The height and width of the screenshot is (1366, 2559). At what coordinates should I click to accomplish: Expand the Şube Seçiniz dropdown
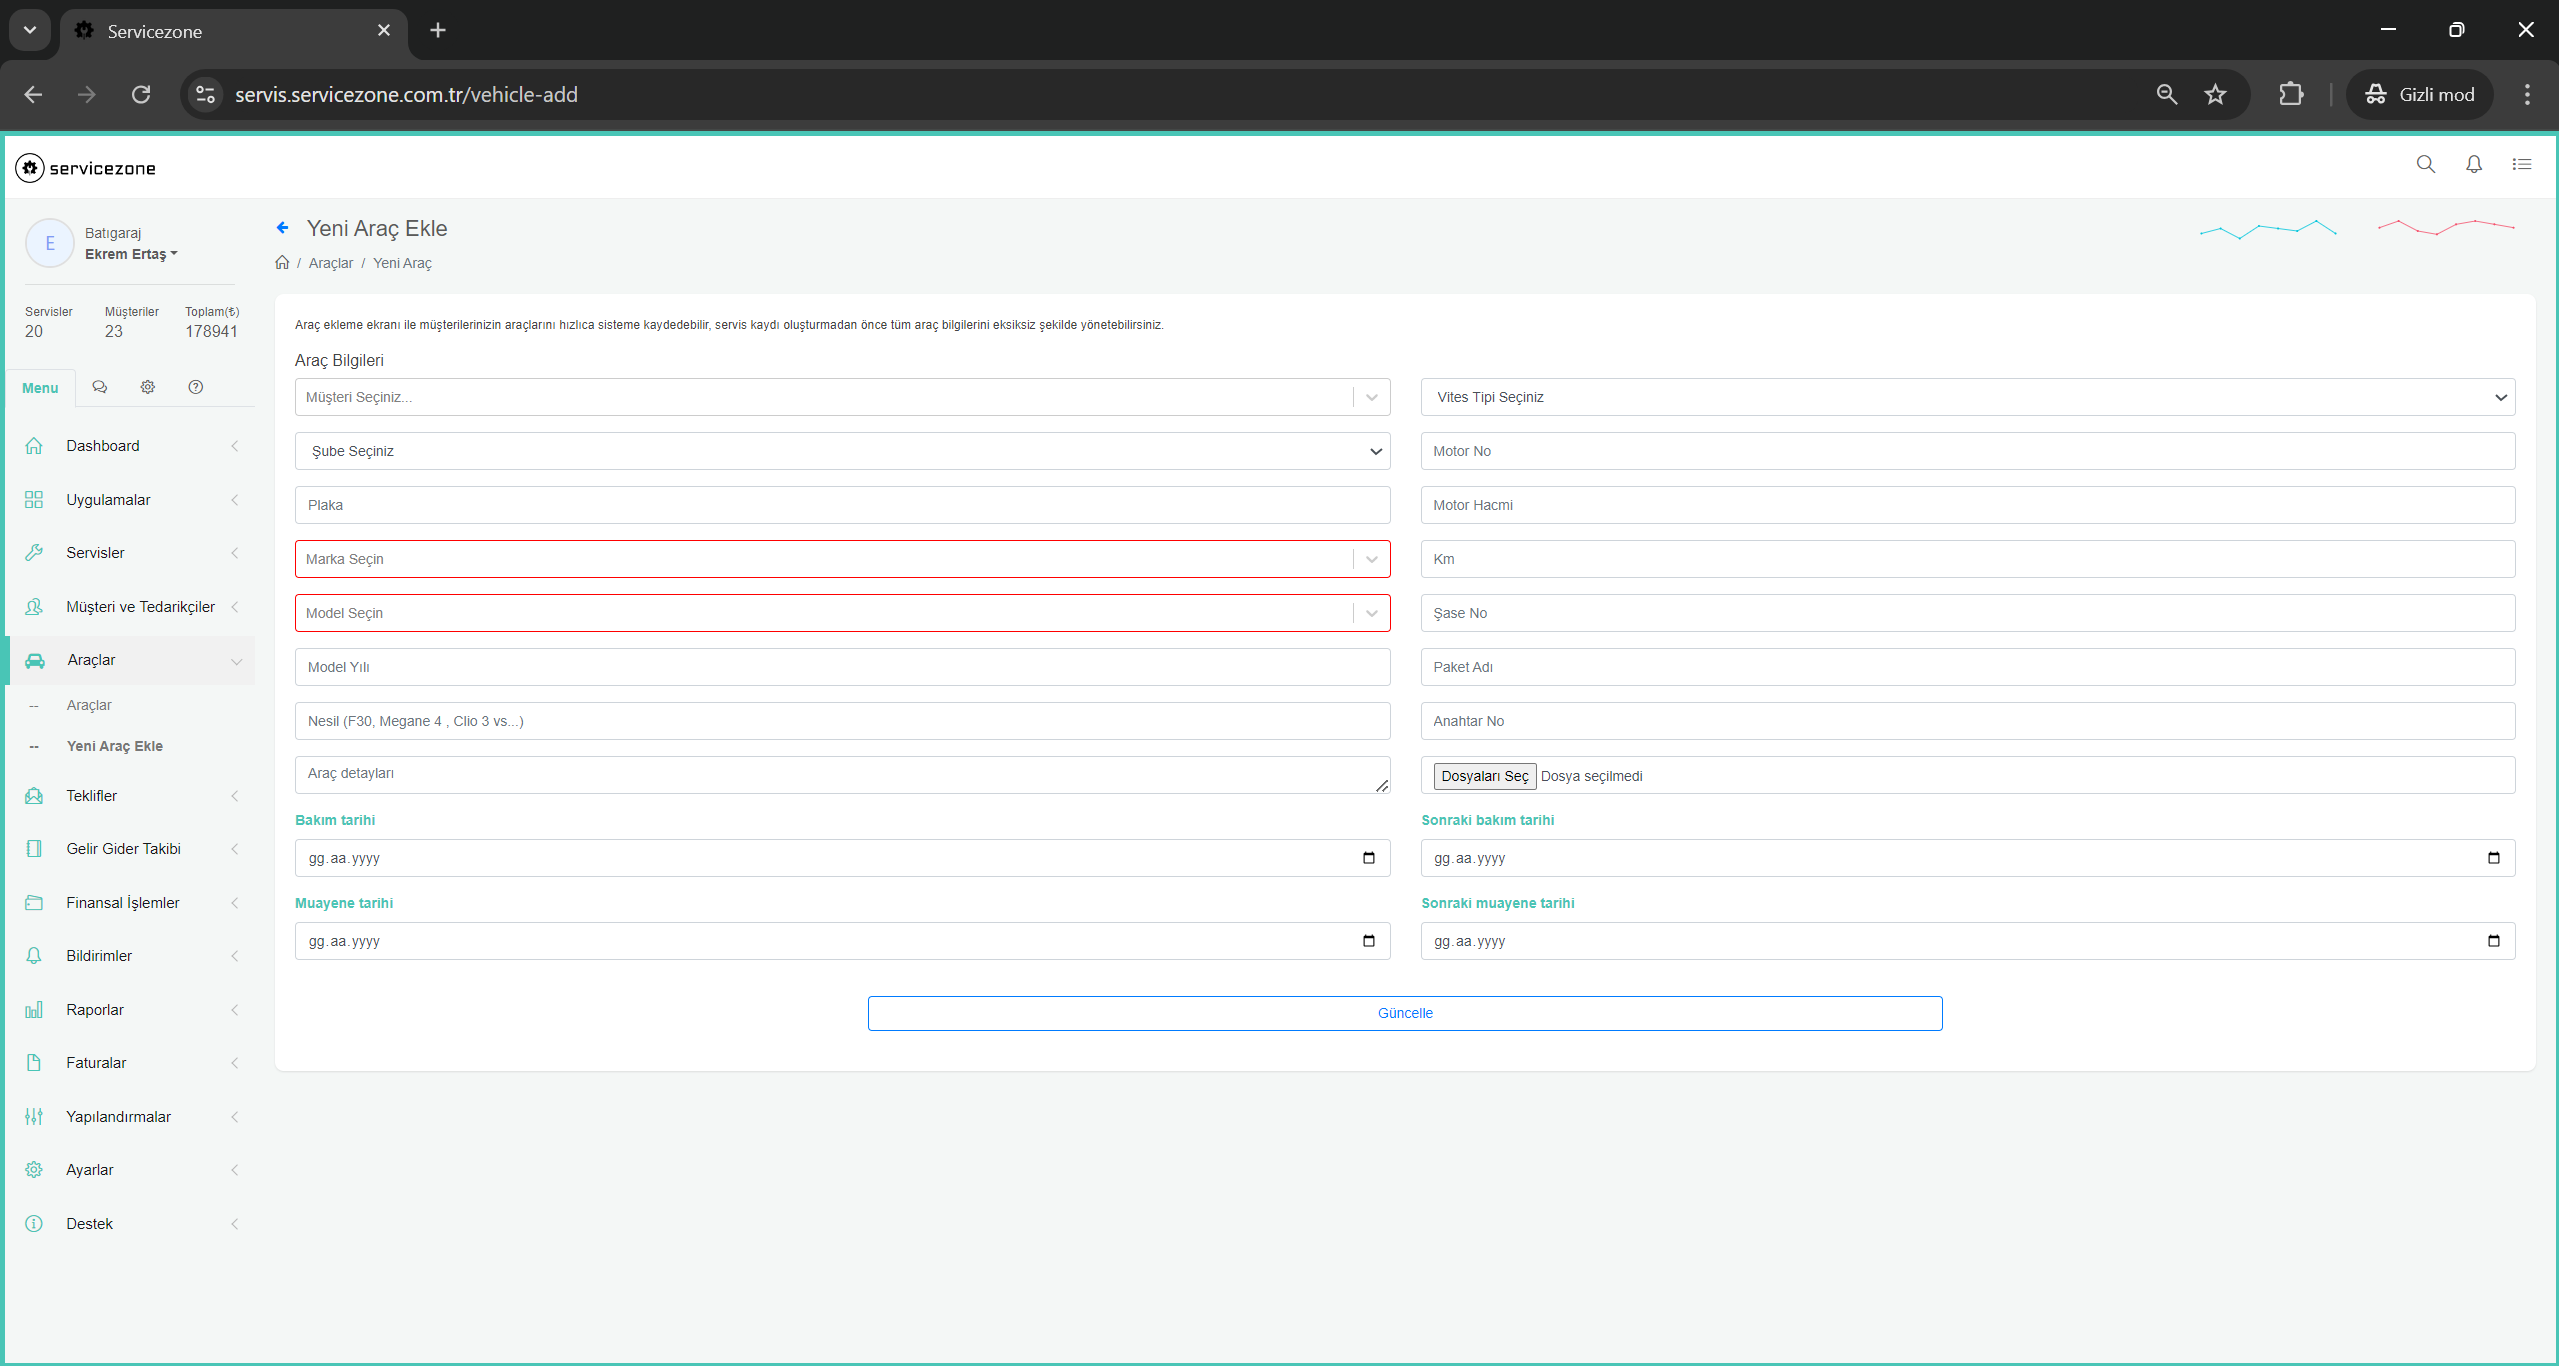[840, 451]
